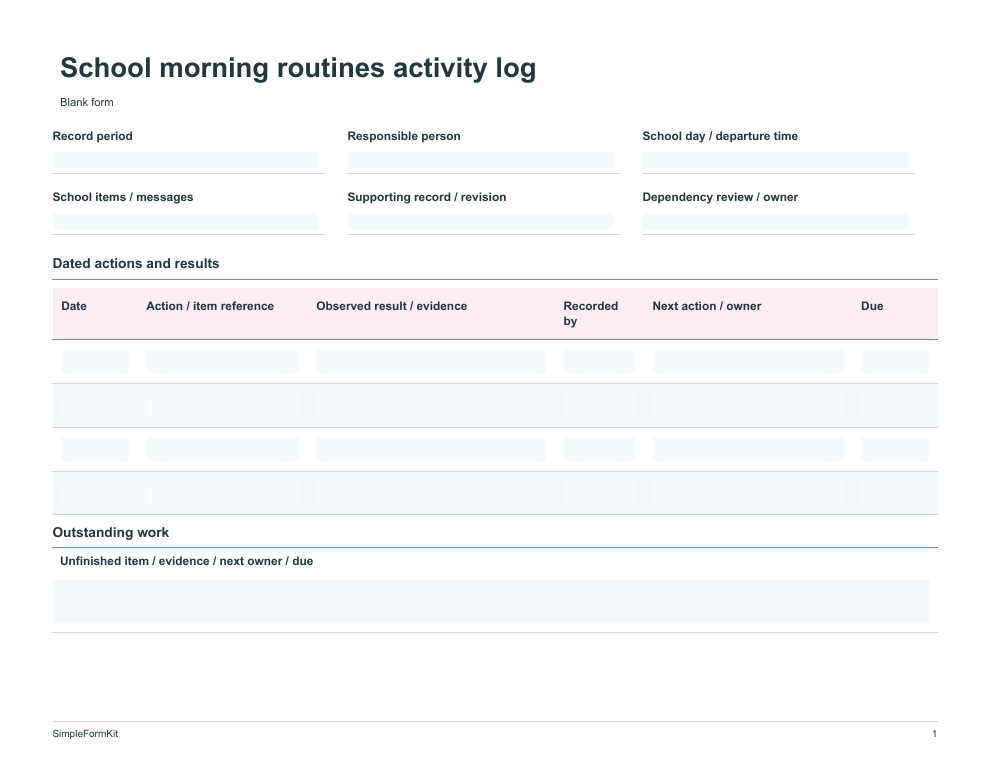Screen dimensions: 990x765
Task: Click the 'Supporting record / revision' label
Action: coord(426,197)
